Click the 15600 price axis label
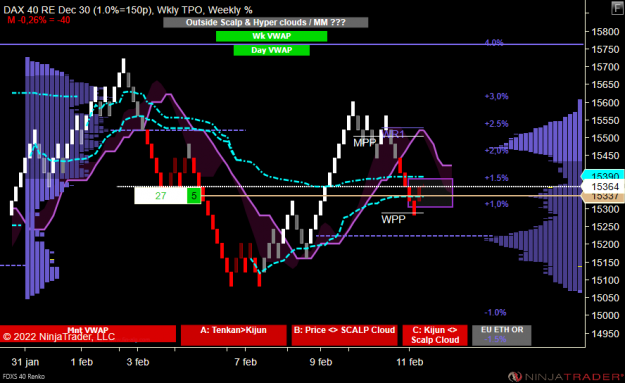Viewport: 625px width, 383px height. (605, 103)
